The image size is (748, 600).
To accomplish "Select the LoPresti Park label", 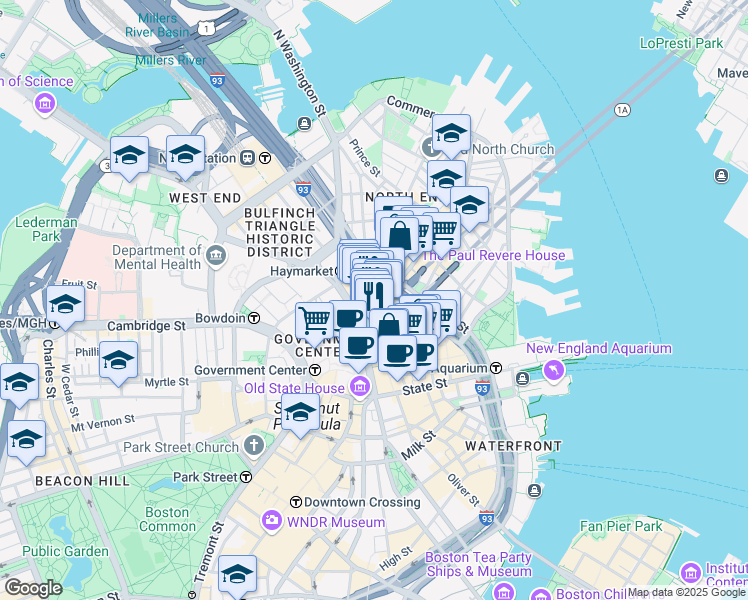I will tap(682, 43).
